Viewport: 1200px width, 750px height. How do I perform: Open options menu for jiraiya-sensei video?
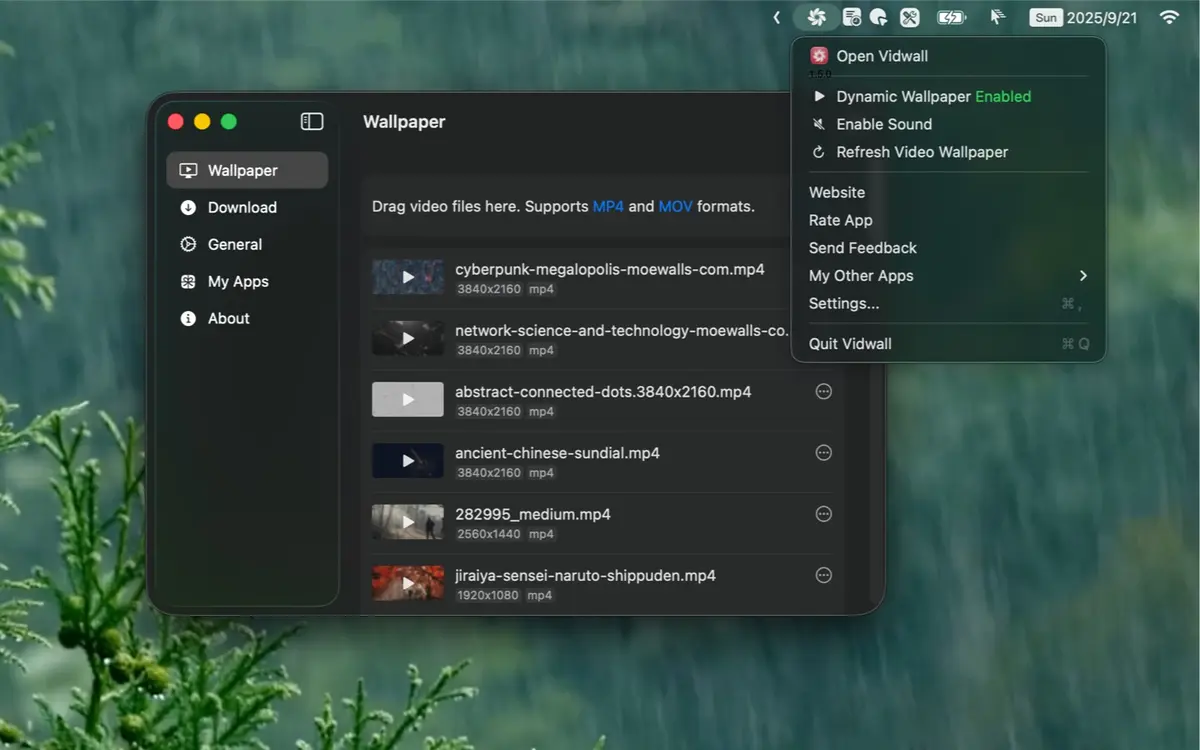tap(823, 575)
